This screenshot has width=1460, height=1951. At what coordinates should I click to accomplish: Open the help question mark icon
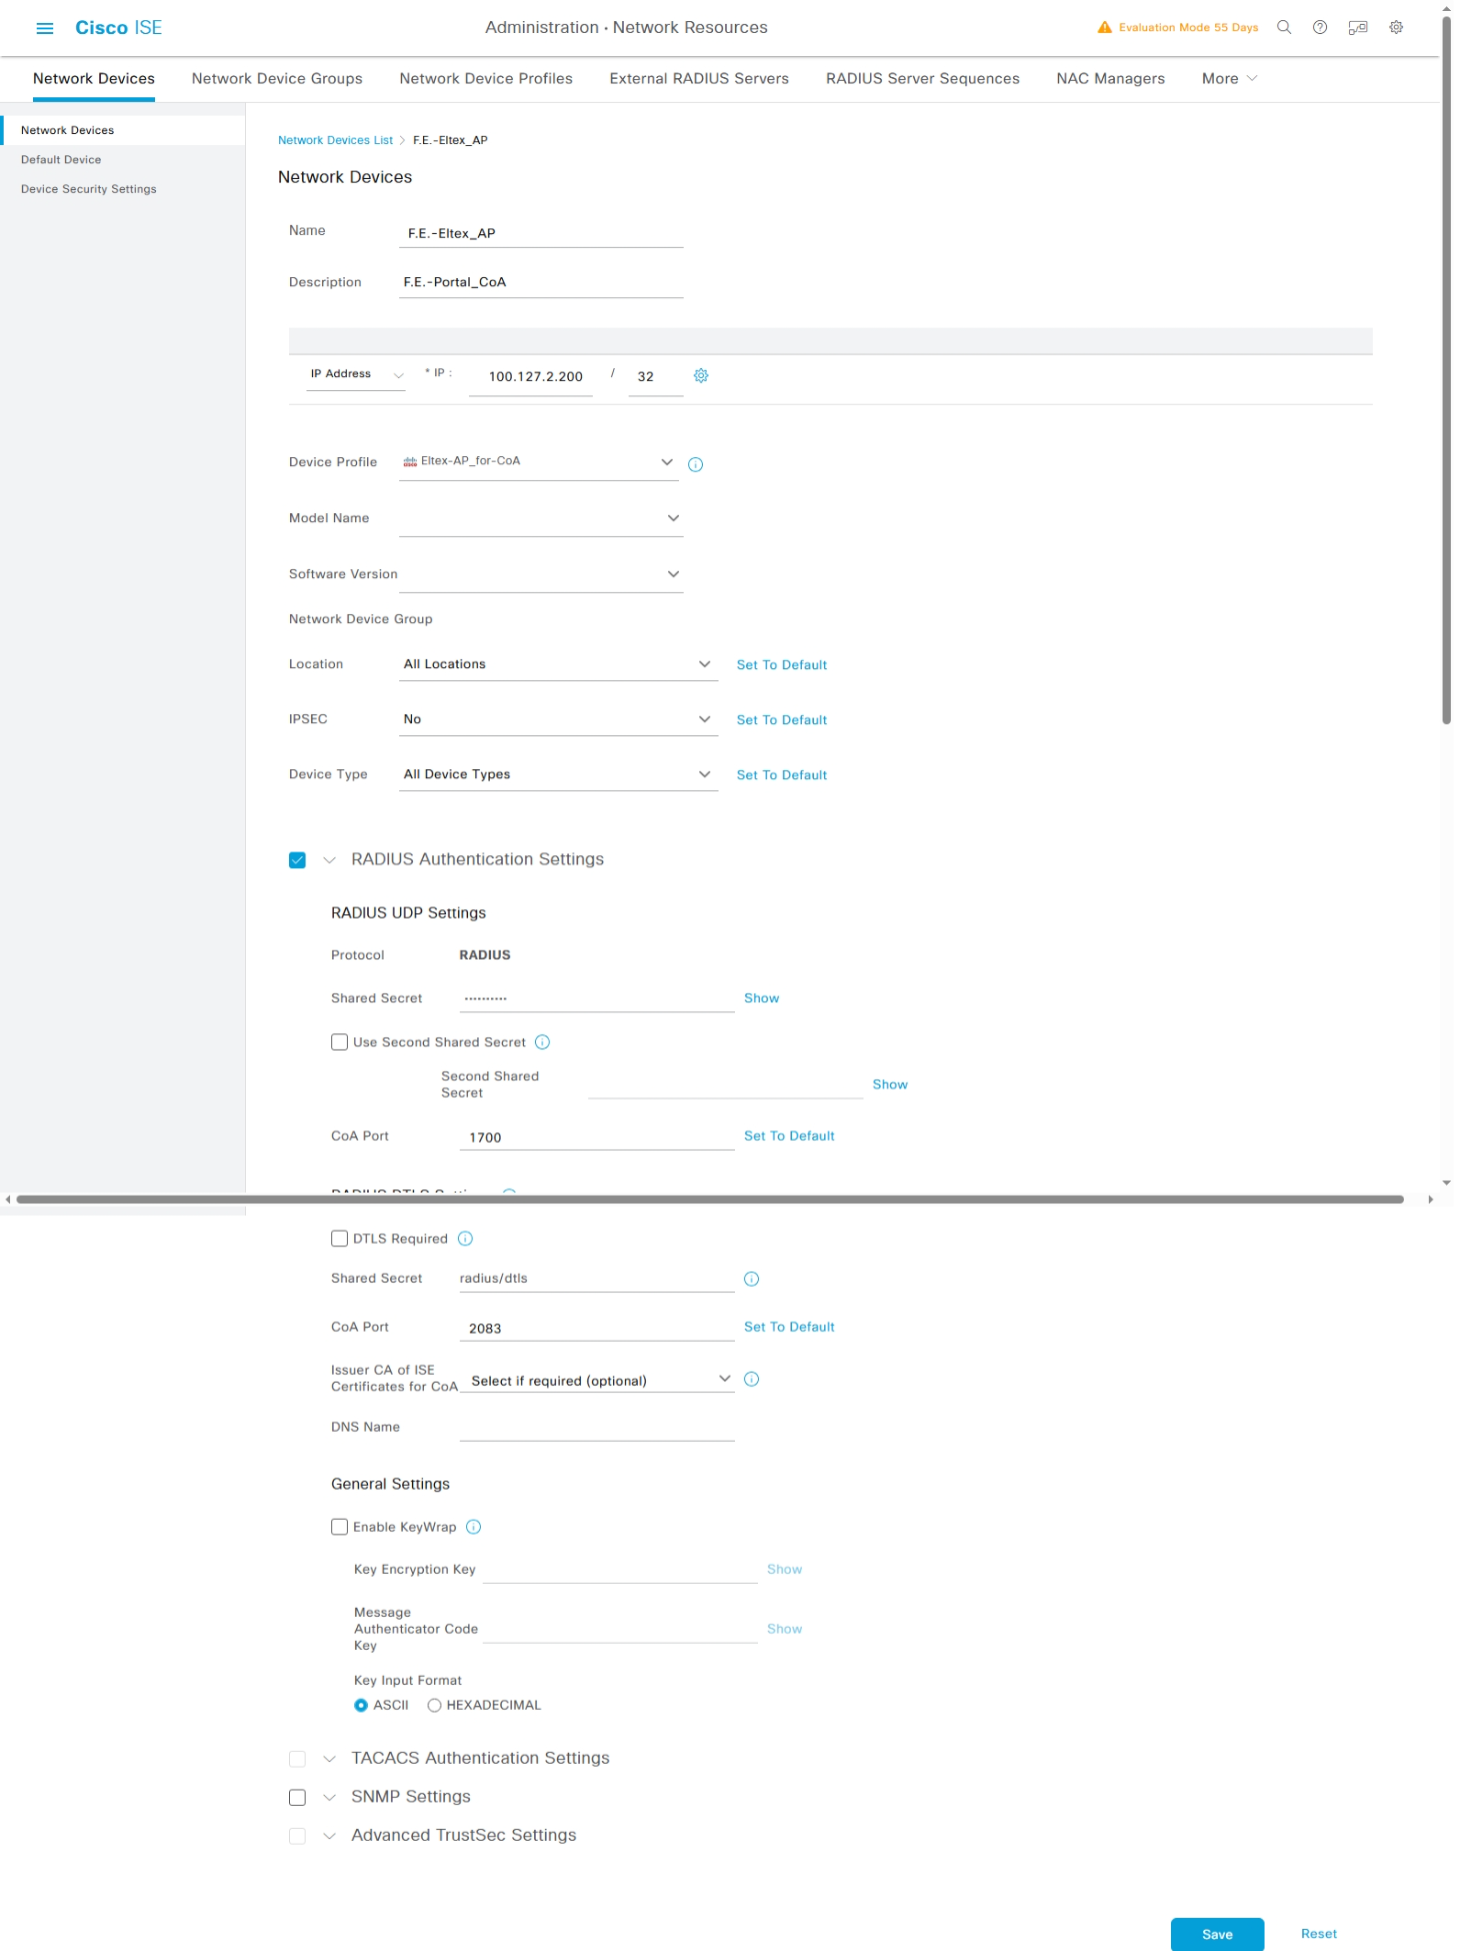pyautogui.click(x=1320, y=28)
